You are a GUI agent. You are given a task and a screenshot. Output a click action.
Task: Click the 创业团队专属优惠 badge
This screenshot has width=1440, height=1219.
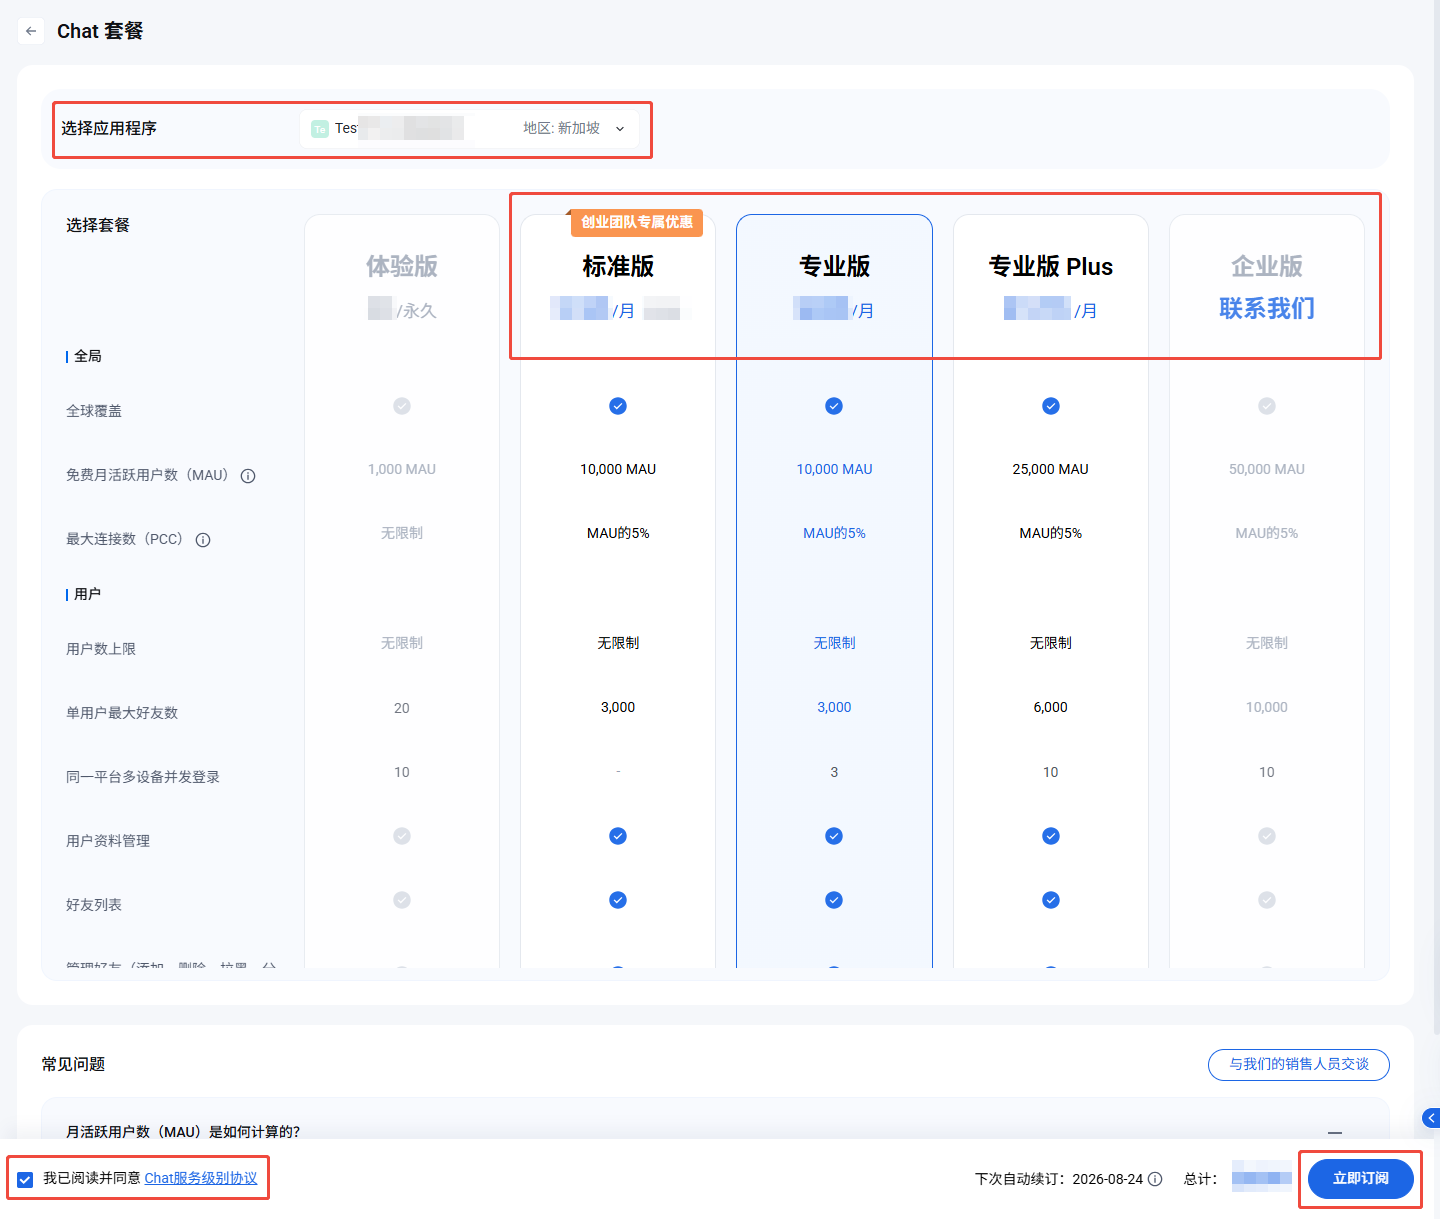(637, 222)
